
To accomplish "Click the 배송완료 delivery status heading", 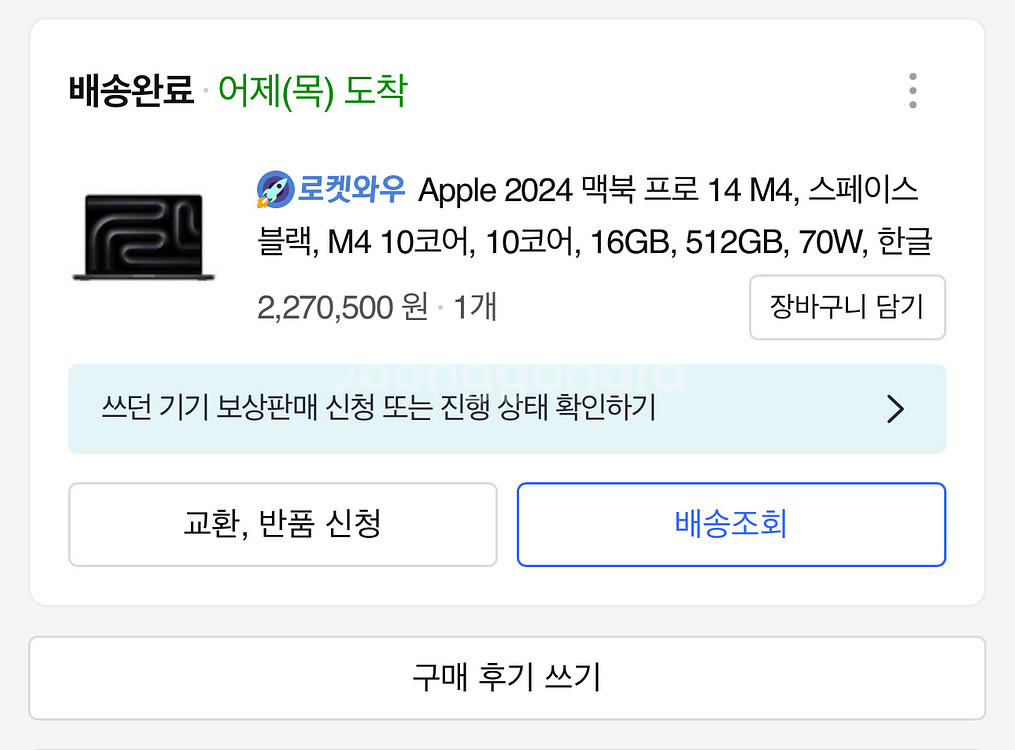I will [131, 92].
